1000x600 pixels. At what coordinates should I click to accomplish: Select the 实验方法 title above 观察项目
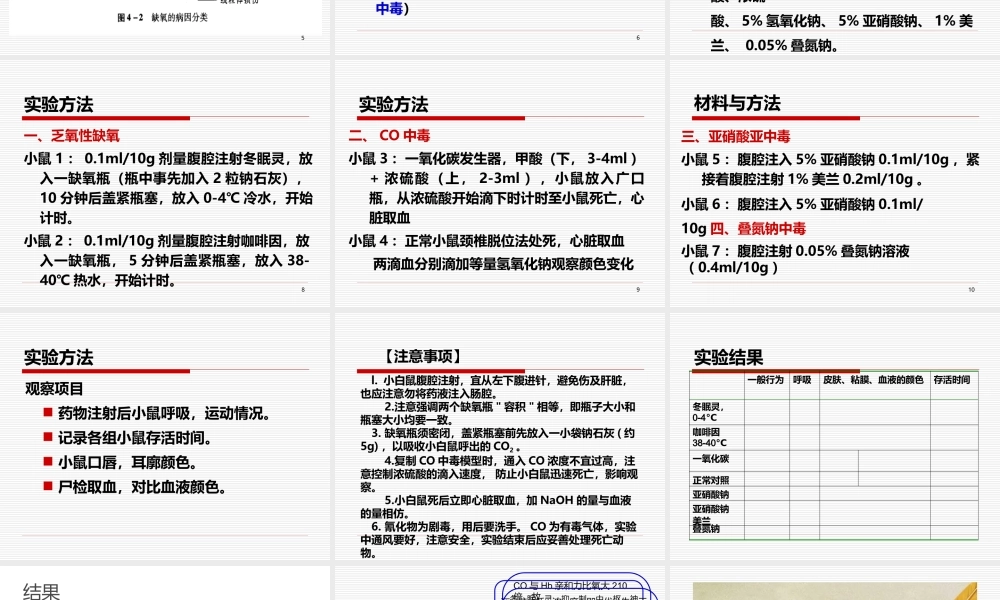pyautogui.click(x=59, y=358)
